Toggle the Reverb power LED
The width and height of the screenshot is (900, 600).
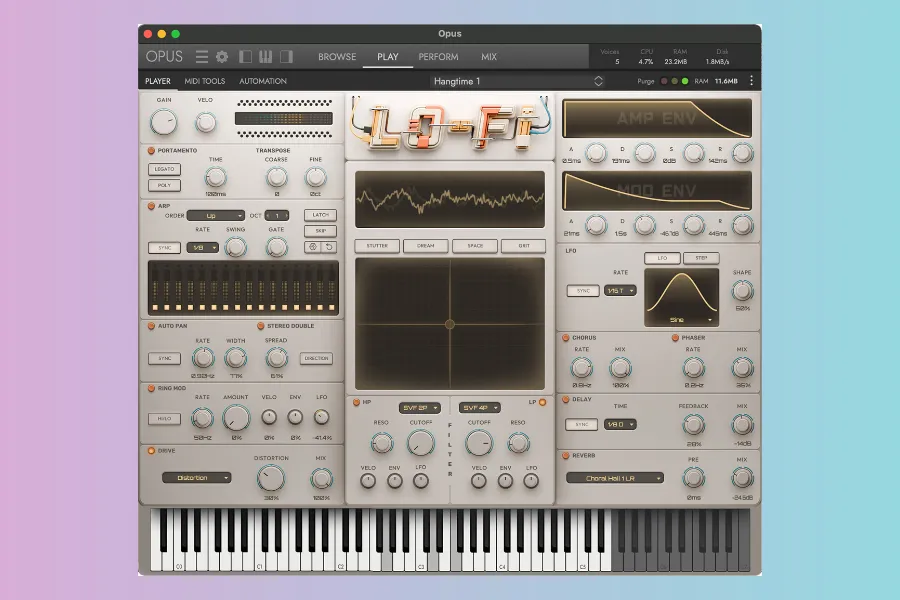coord(565,455)
